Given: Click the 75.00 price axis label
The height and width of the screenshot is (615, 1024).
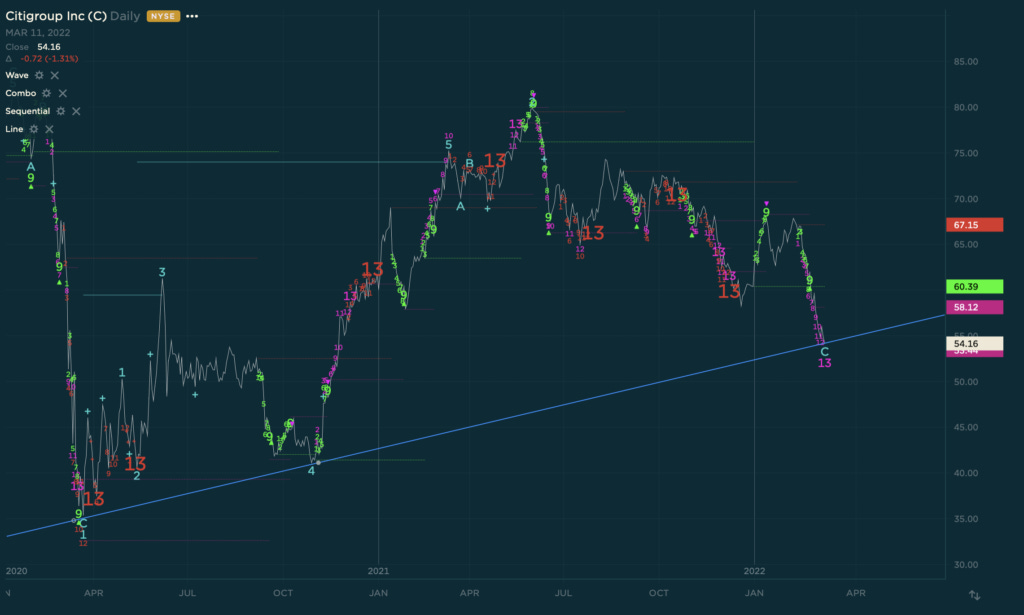Looking at the screenshot, I should pyautogui.click(x=966, y=153).
